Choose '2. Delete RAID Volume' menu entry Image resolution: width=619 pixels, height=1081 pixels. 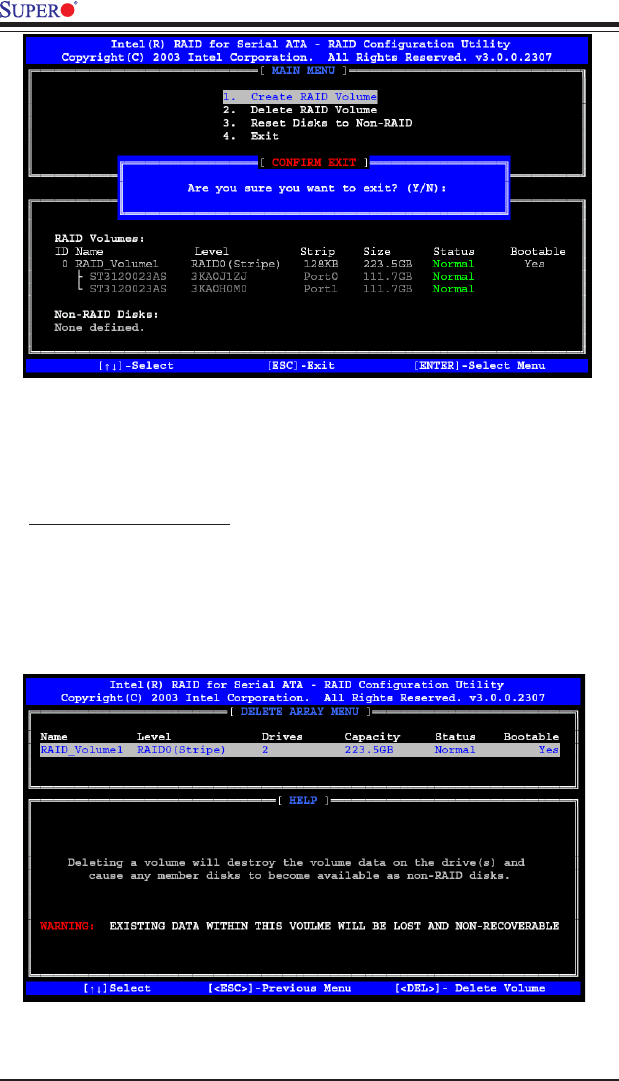pyautogui.click(x=300, y=110)
